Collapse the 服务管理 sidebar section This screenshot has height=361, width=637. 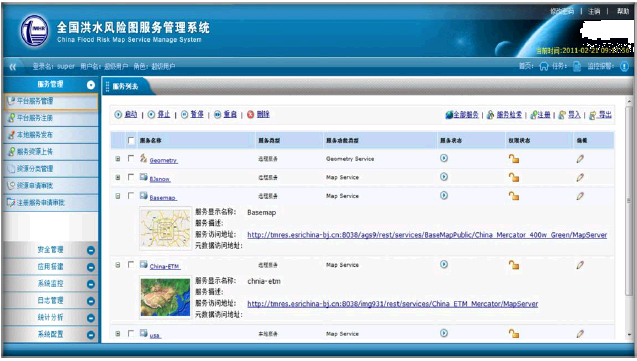[x=91, y=85]
